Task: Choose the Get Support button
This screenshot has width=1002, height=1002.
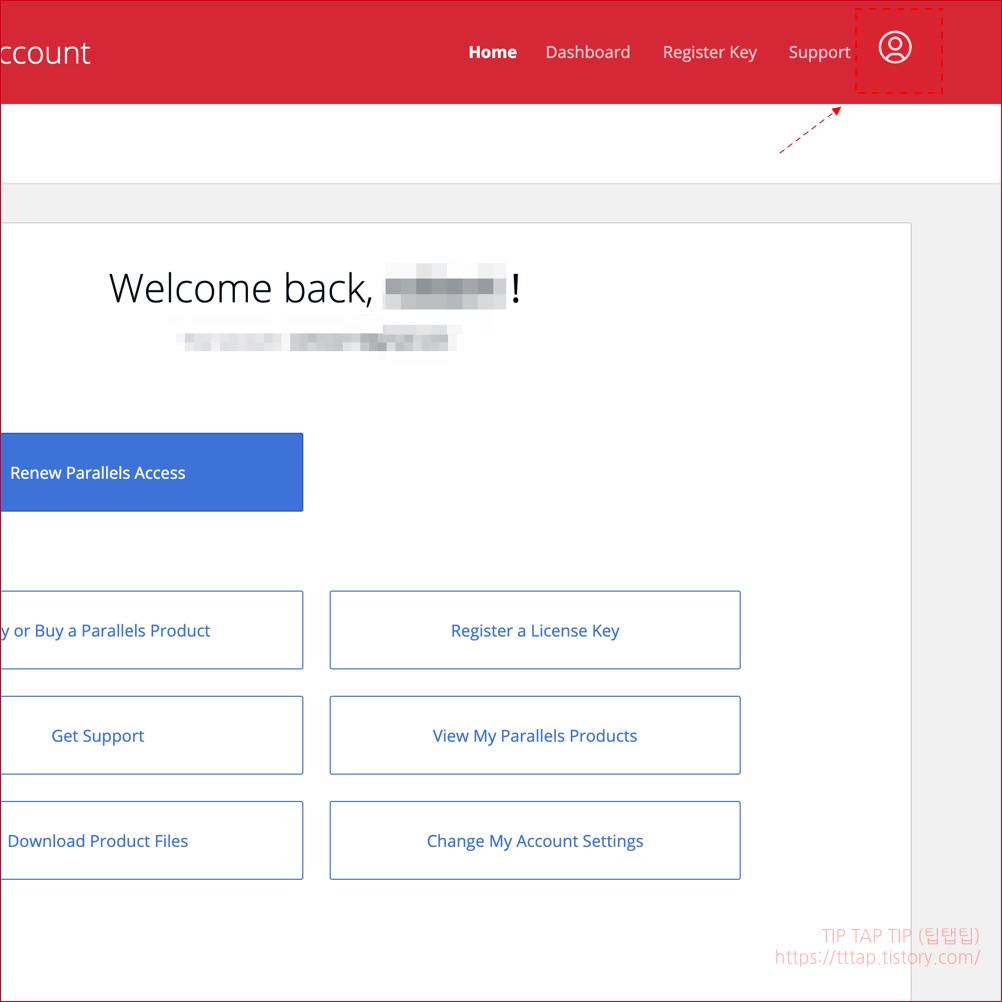Action: (151, 736)
